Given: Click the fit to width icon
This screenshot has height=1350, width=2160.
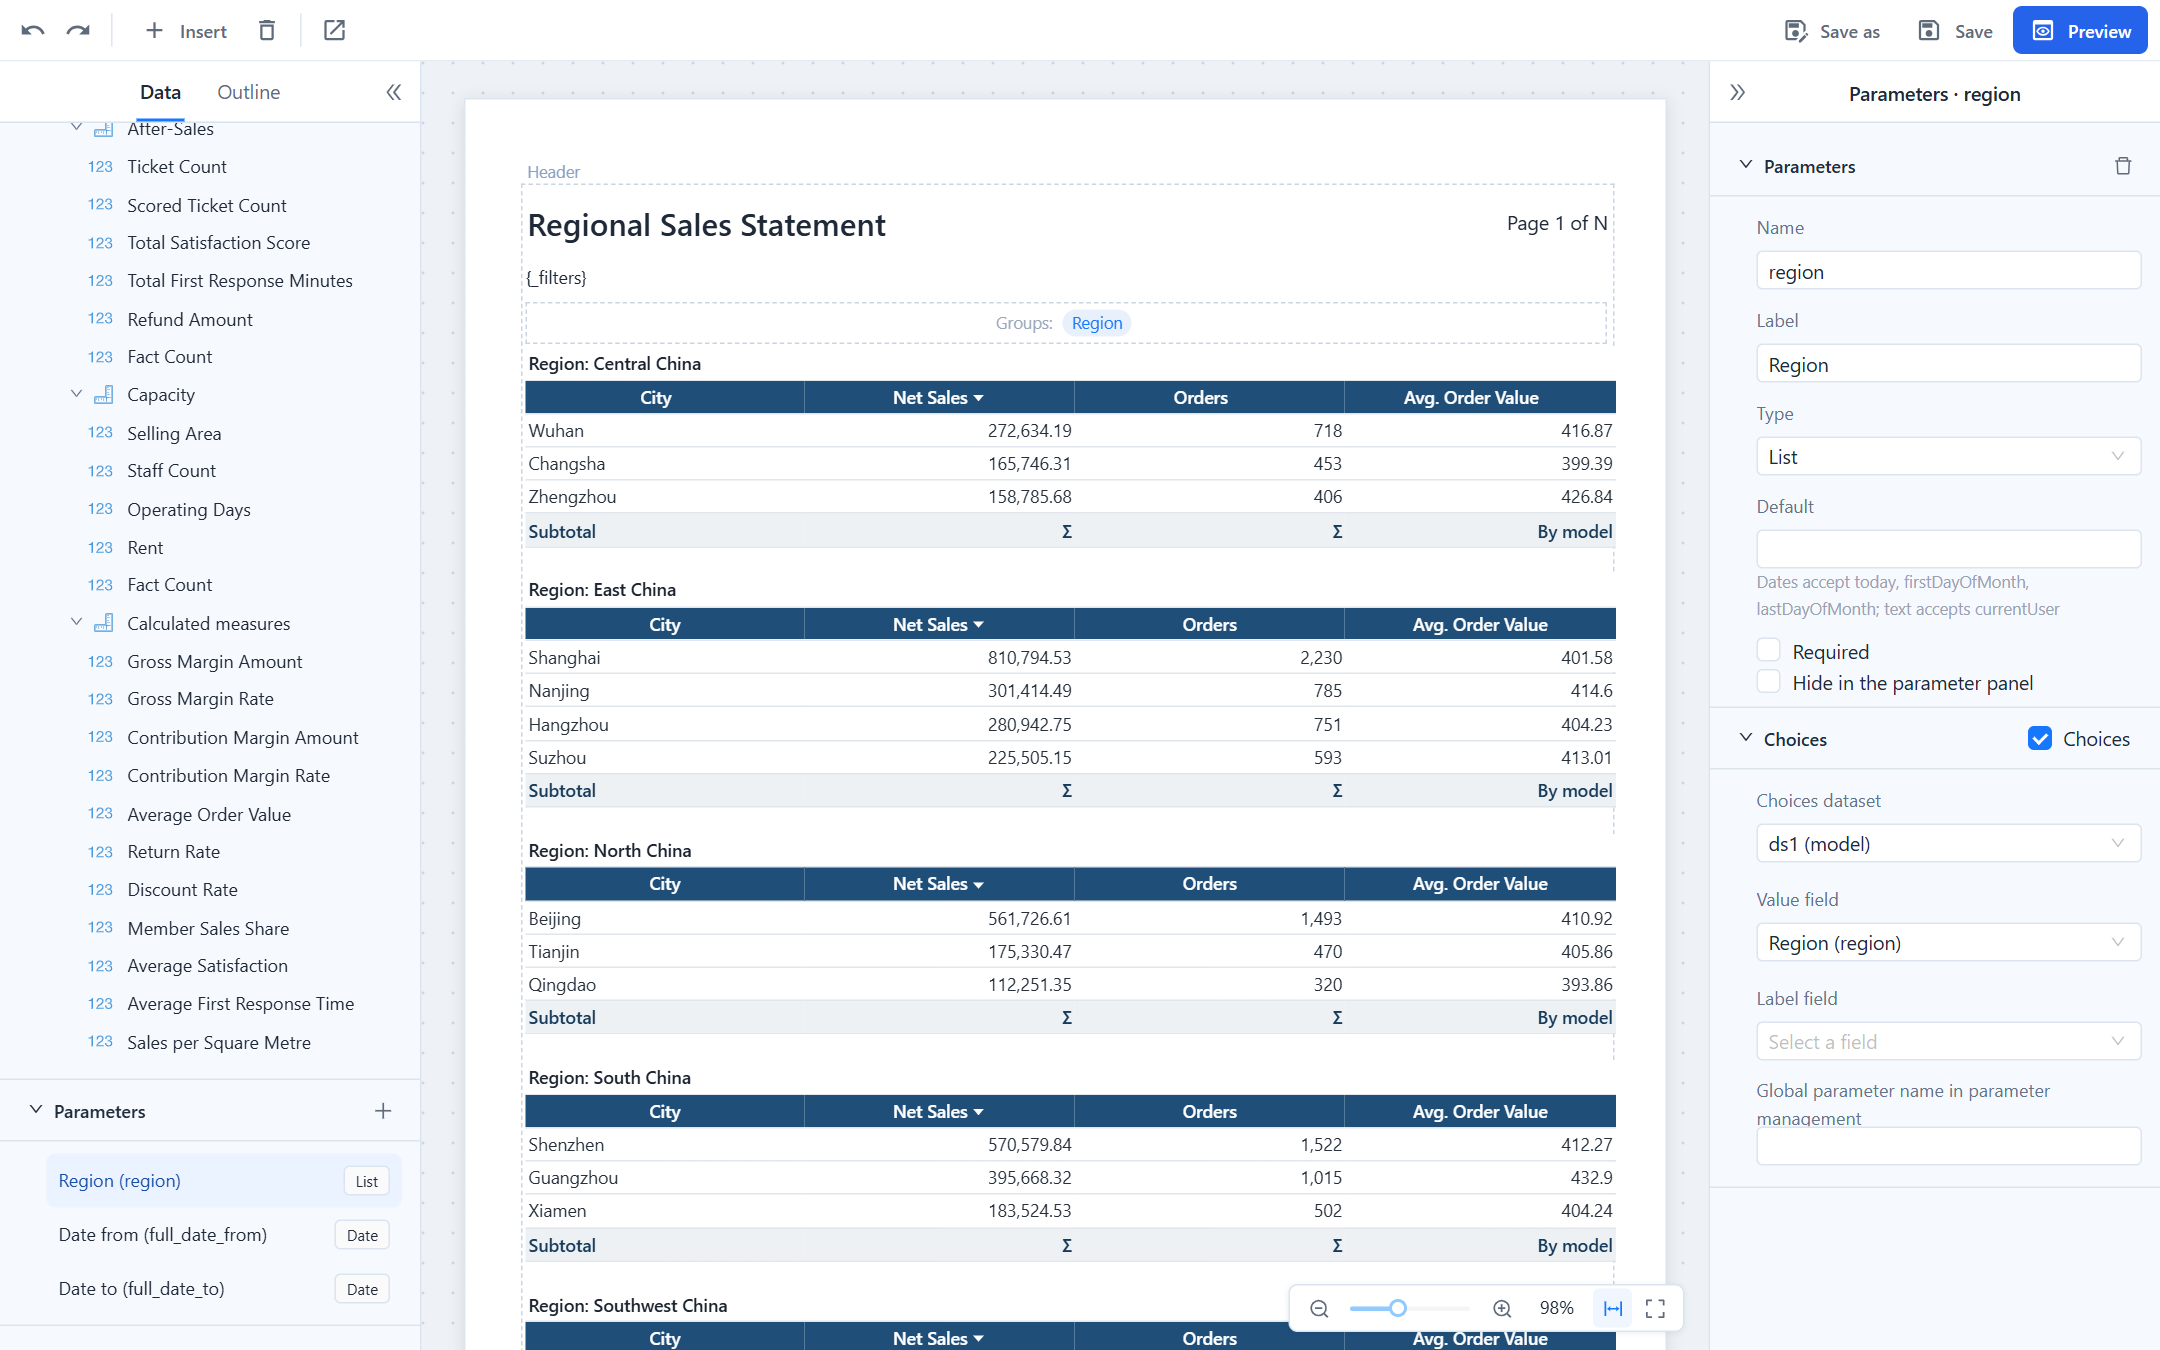Looking at the screenshot, I should click(1613, 1308).
